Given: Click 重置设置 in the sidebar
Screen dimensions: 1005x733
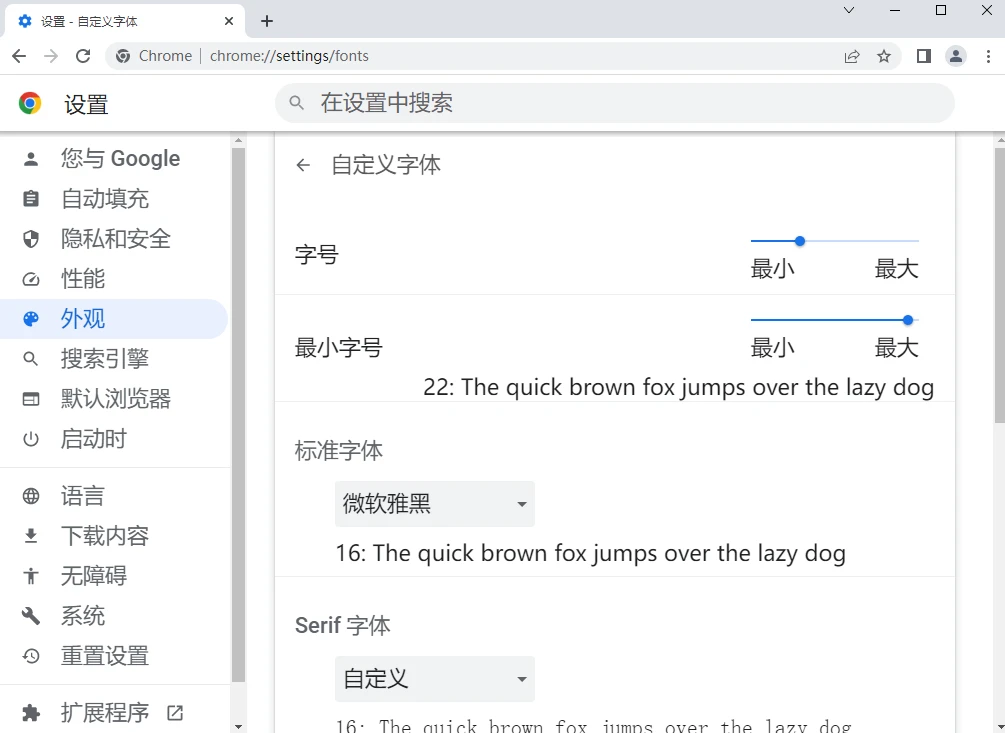Looking at the screenshot, I should point(104,656).
